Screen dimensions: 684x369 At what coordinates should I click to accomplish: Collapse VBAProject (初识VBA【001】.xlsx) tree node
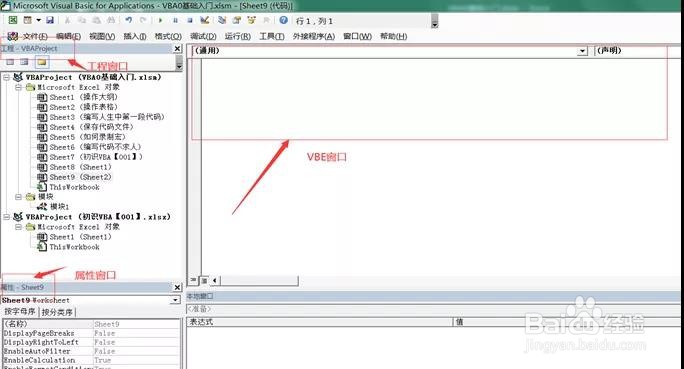7,217
